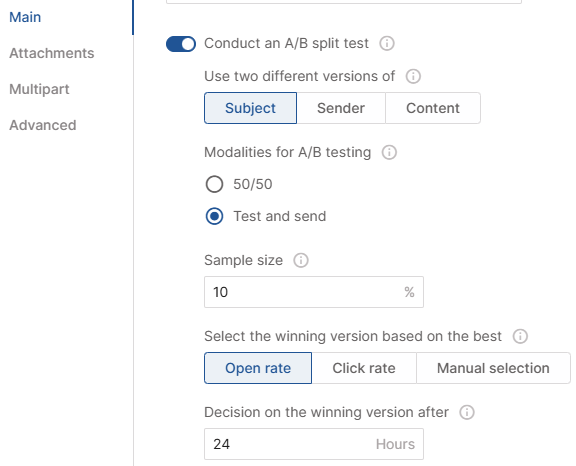Open info icon for winning version selection
This screenshot has width=576, height=466.
tap(520, 336)
